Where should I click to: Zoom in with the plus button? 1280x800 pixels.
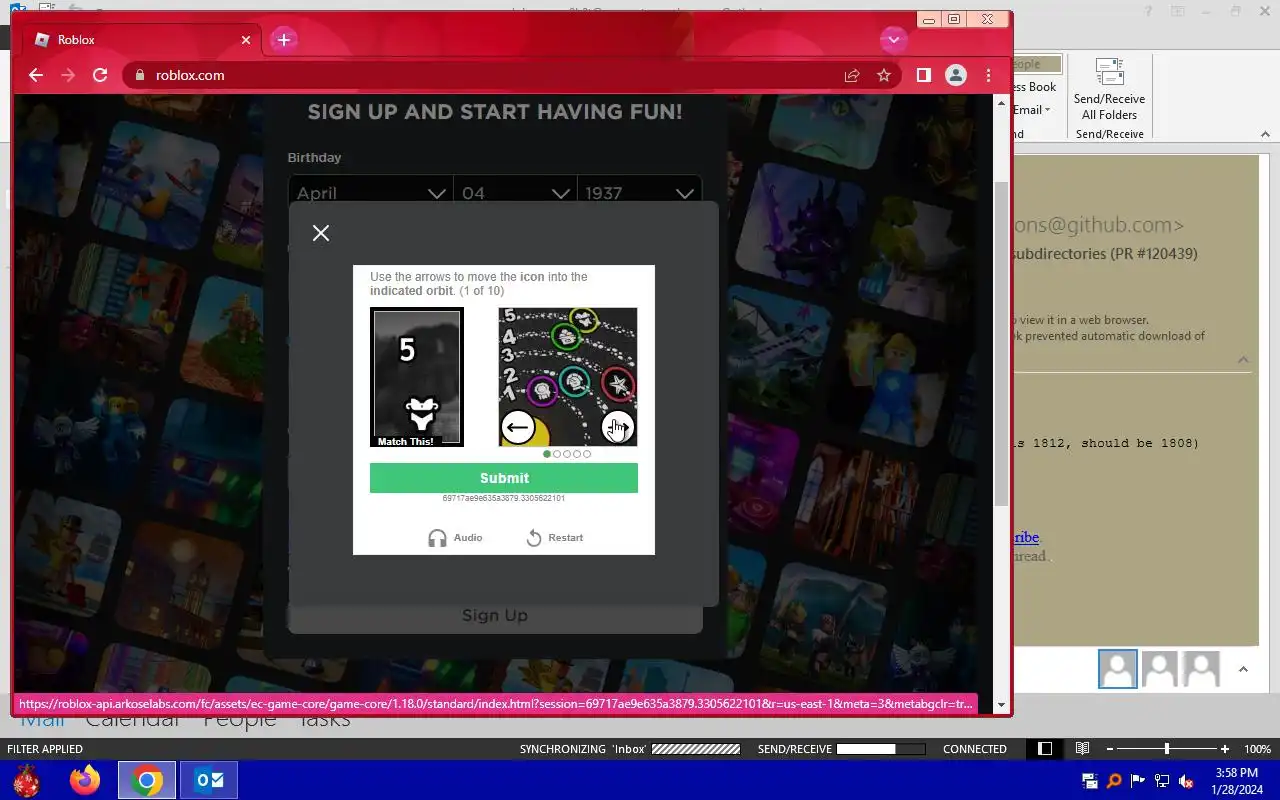point(1225,749)
